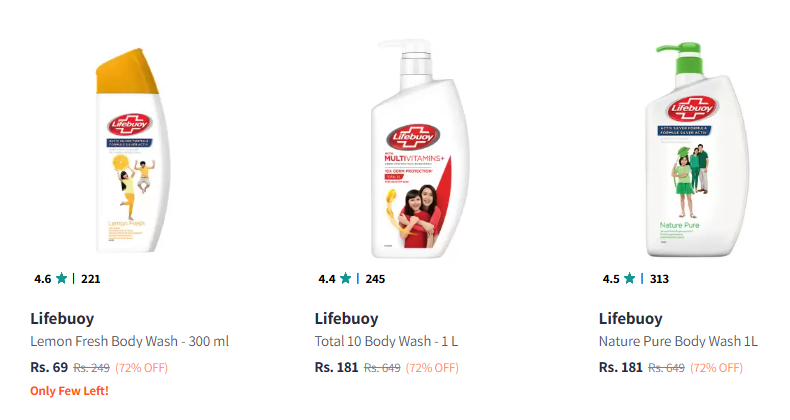Open the Lemon Fresh Body Wash - 300 ml title

130,342
